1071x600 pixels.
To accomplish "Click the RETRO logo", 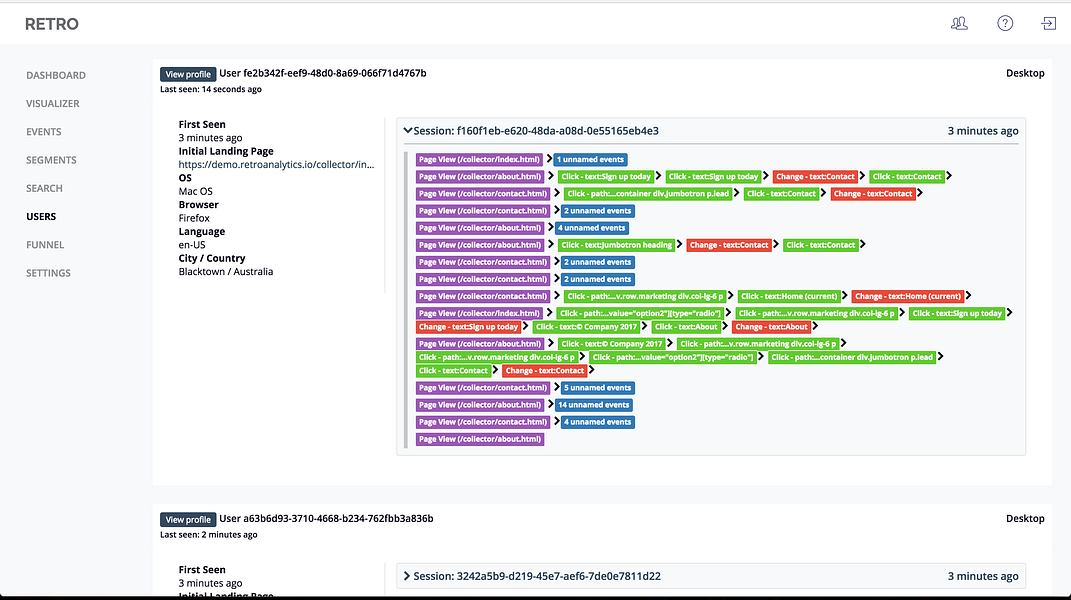I will (52, 24).
